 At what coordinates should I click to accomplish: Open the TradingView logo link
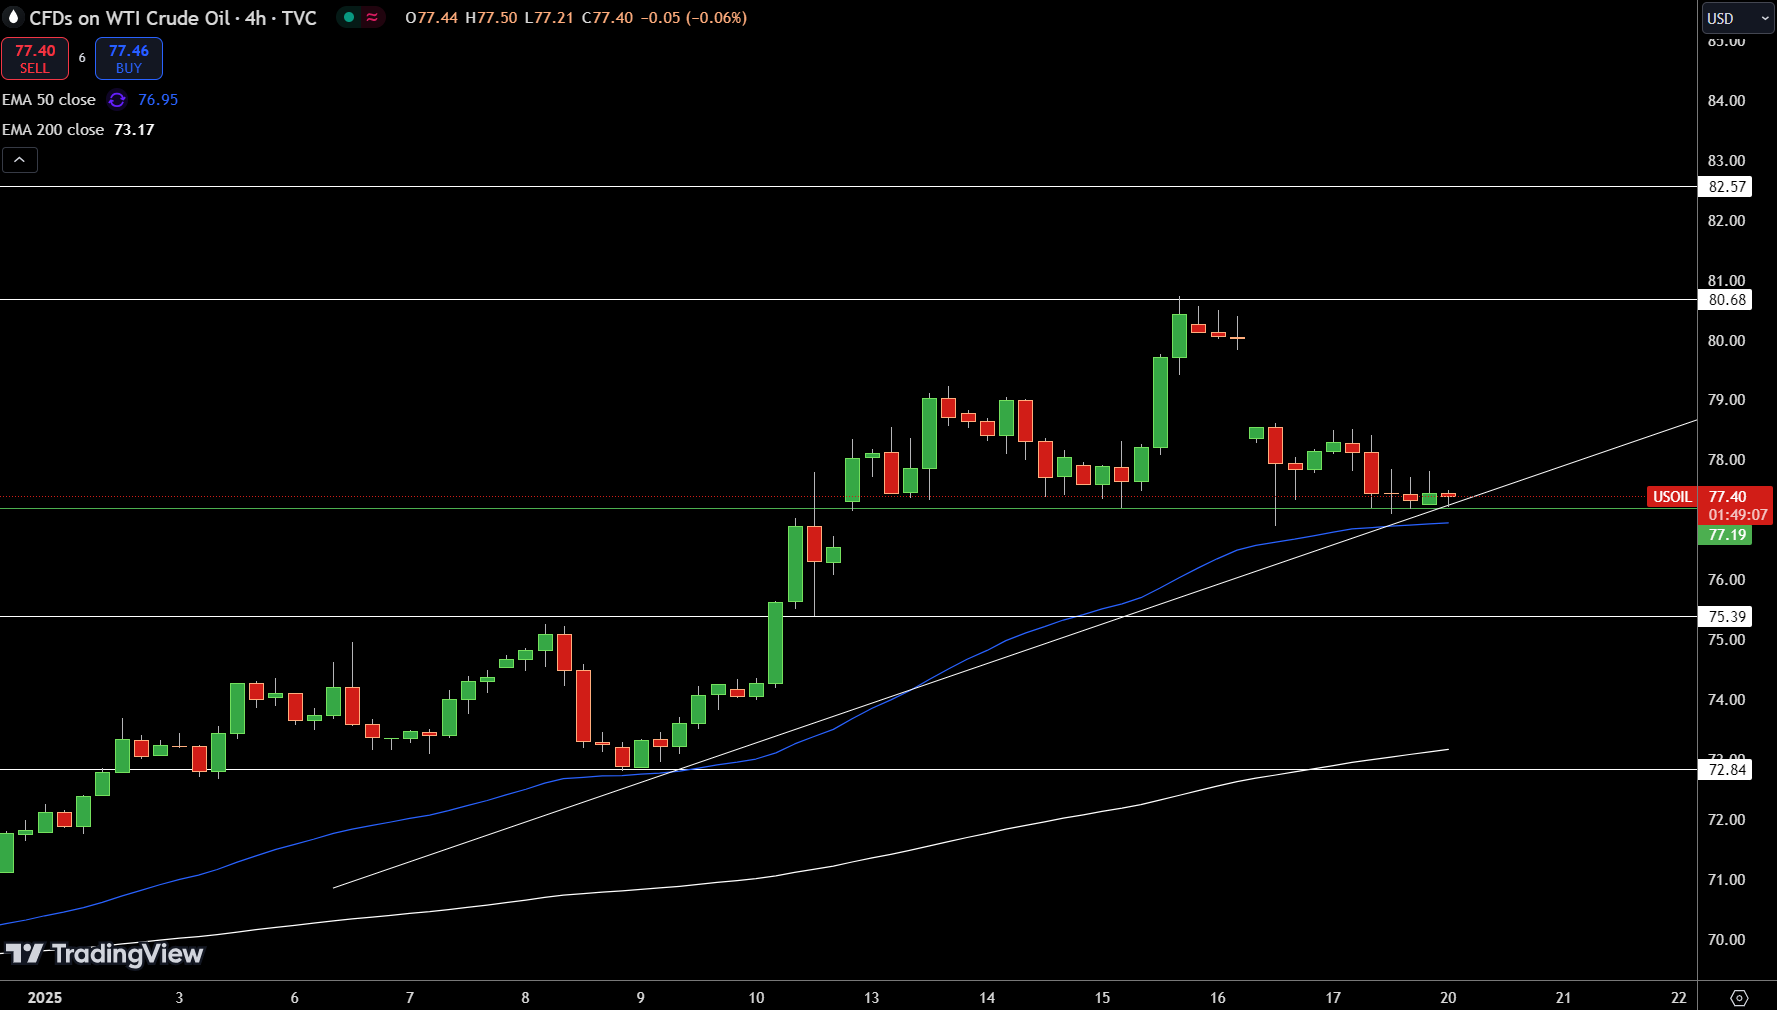[x=103, y=954]
